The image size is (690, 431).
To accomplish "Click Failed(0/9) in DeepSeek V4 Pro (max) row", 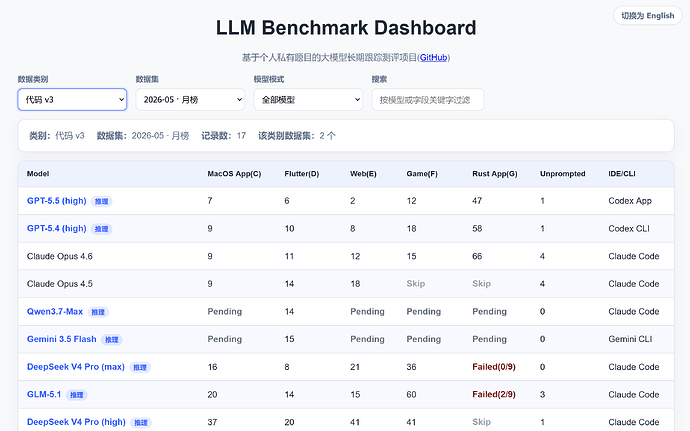I will [494, 367].
